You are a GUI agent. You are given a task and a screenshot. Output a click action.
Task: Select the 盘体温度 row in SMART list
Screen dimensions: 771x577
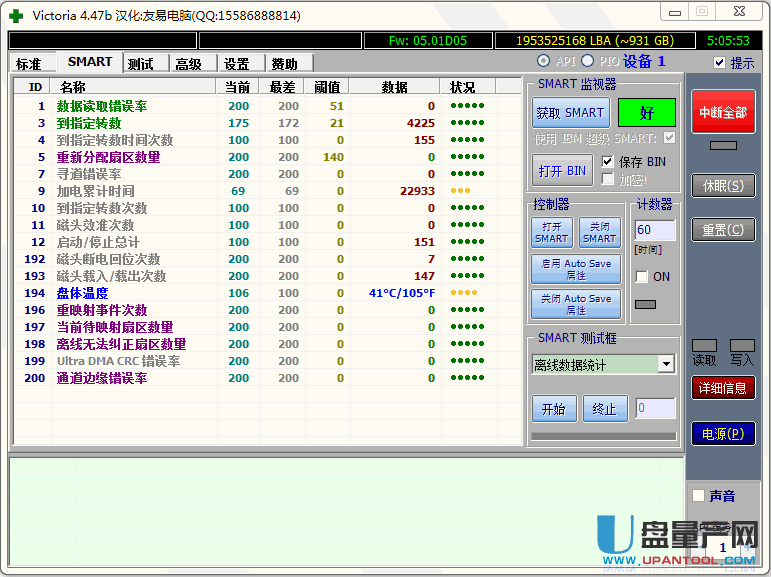coord(82,293)
